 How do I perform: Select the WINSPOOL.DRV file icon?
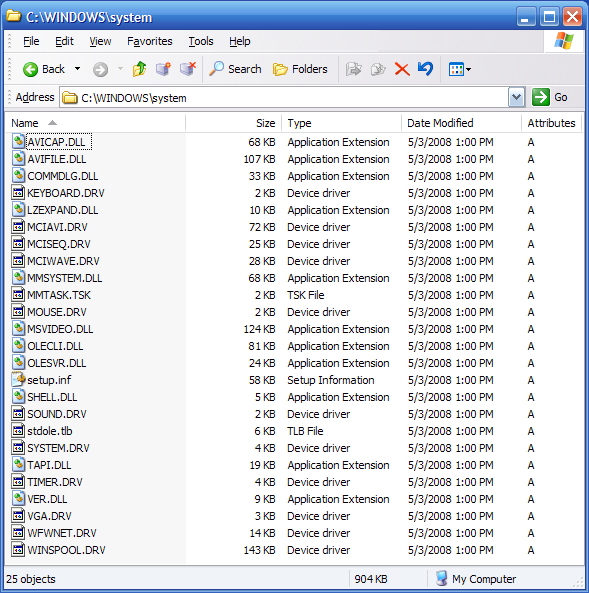[x=18, y=550]
